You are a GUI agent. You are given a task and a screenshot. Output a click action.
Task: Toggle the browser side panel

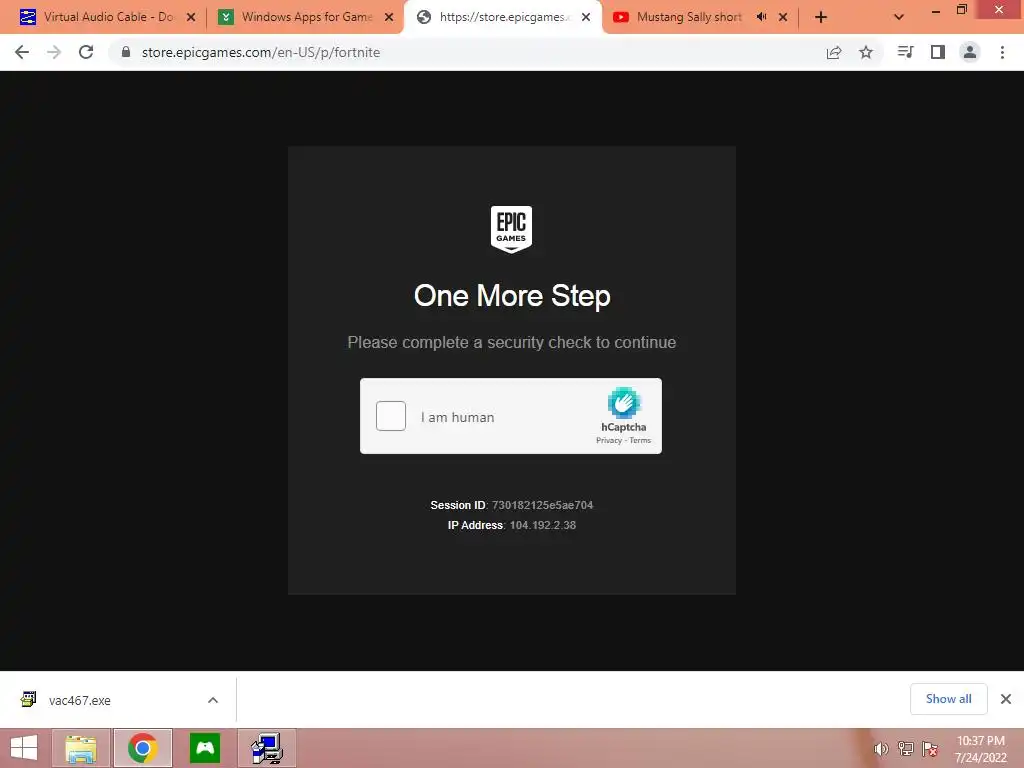pyautogui.click(x=938, y=52)
